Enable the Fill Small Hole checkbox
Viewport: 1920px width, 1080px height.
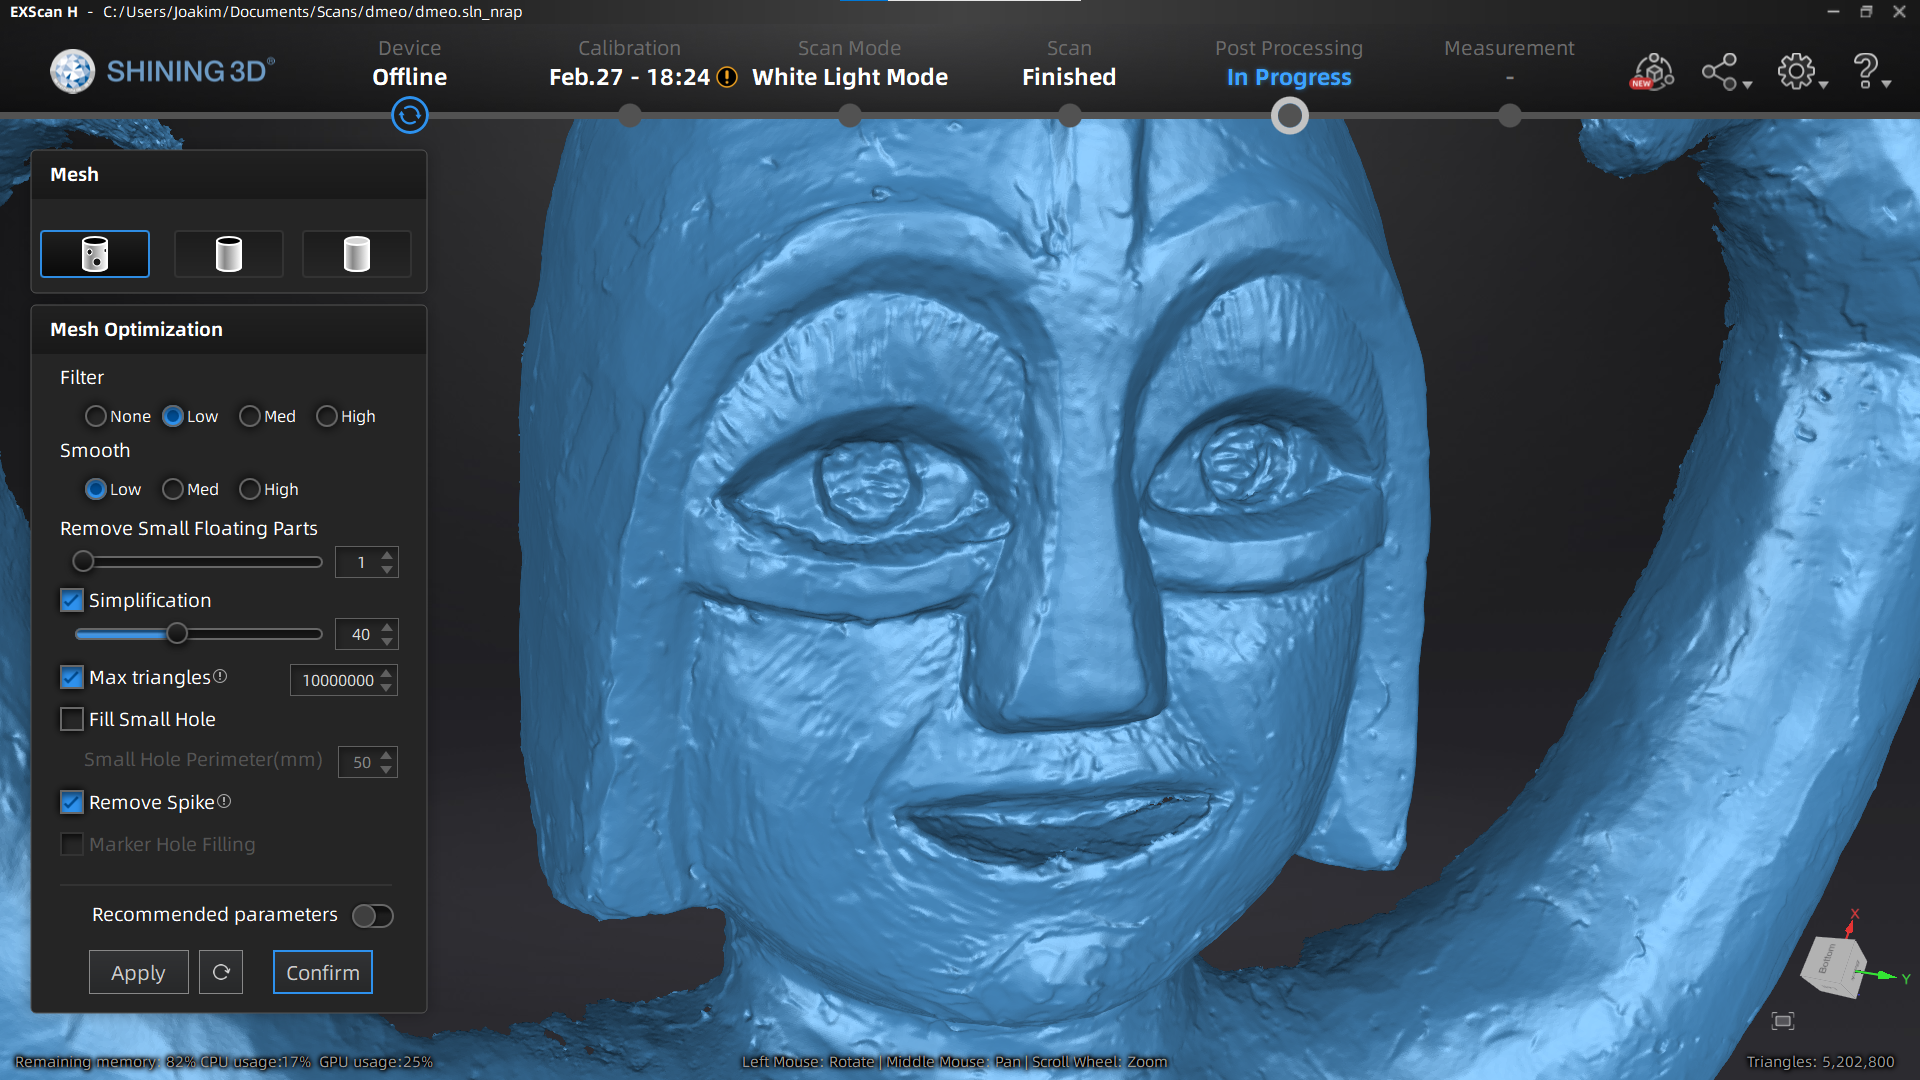pos(71,719)
